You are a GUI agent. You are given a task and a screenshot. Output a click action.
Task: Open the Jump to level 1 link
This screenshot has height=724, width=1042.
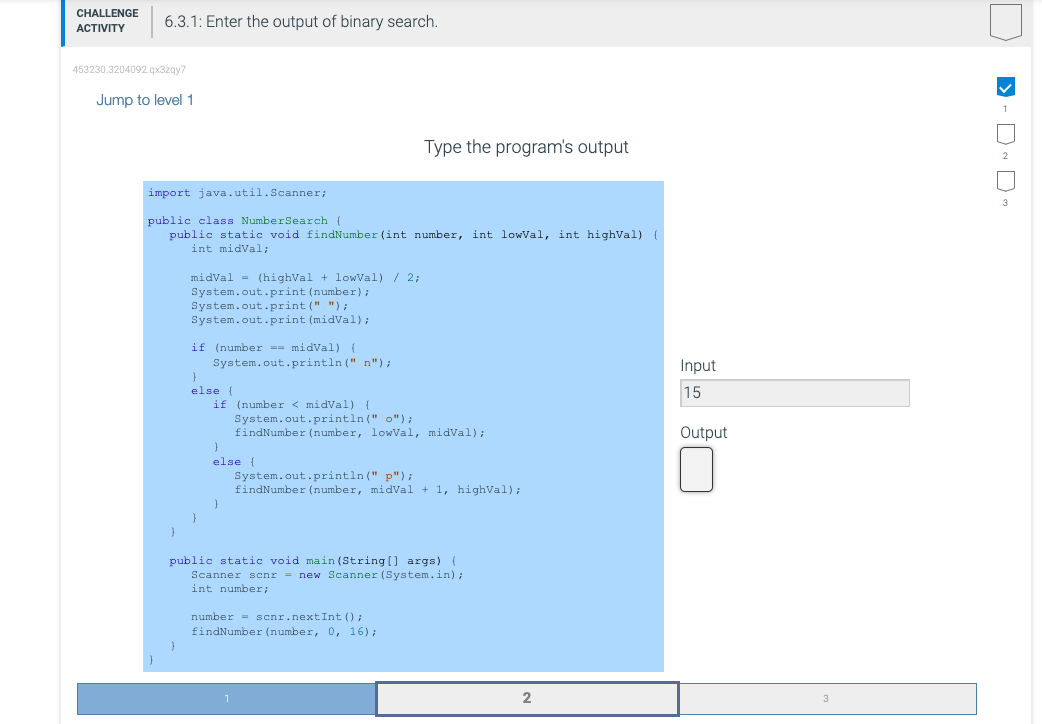pos(144,100)
